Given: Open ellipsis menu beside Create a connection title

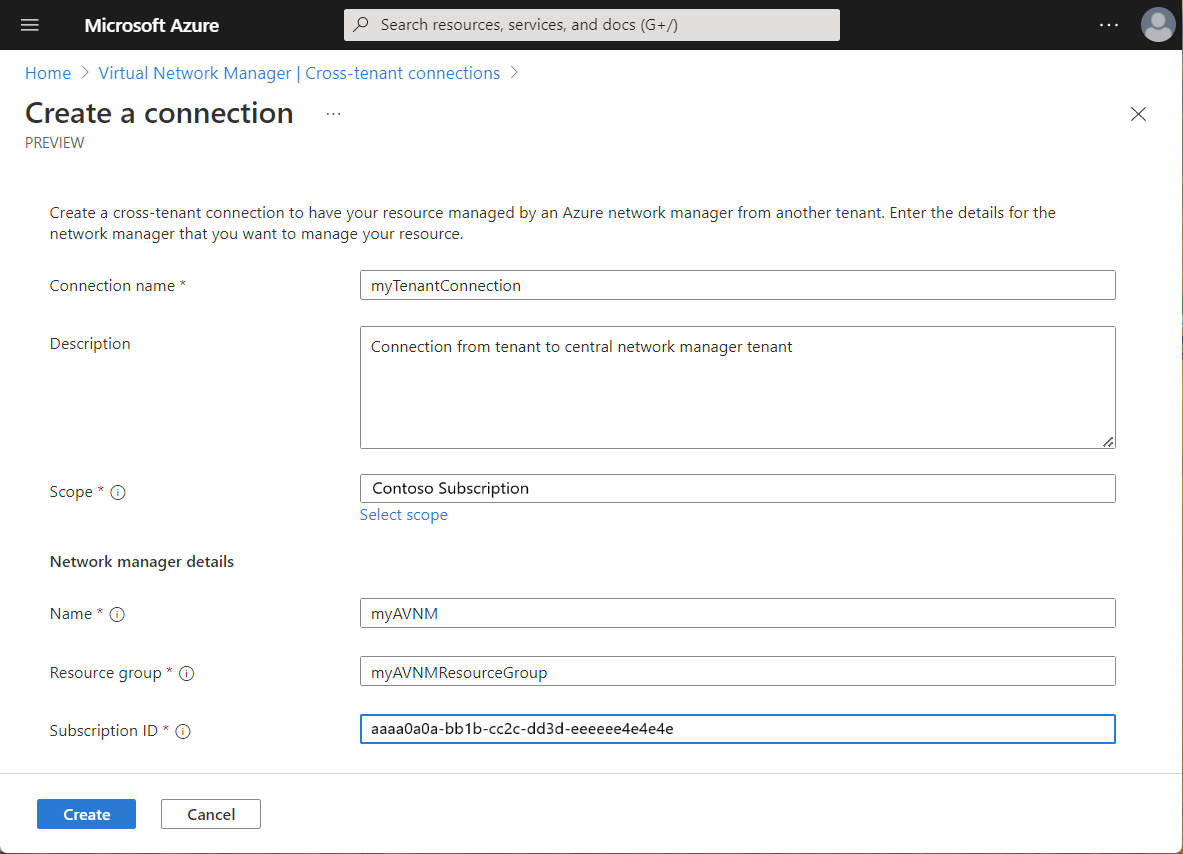Looking at the screenshot, I should 334,114.
